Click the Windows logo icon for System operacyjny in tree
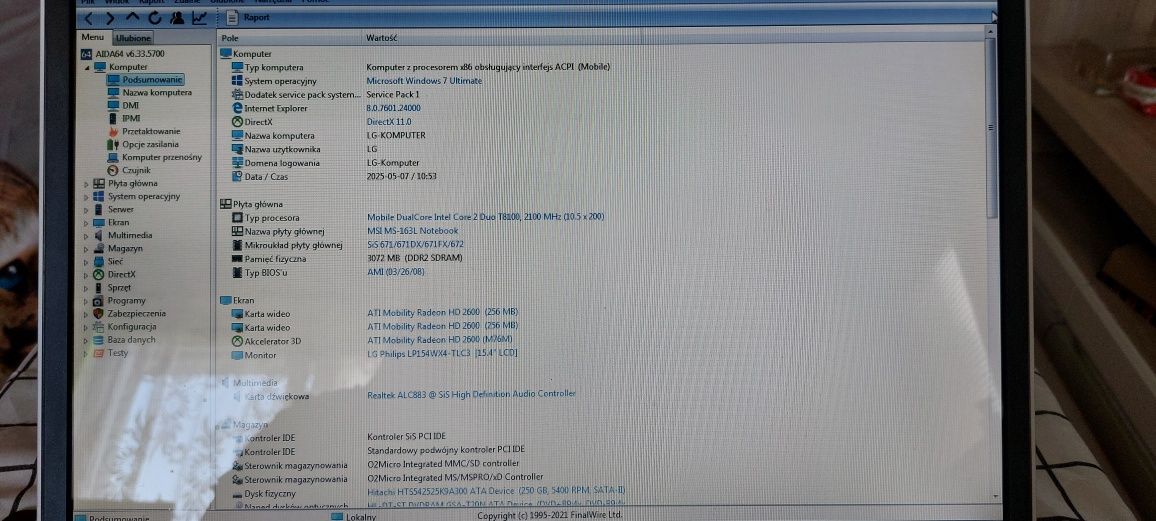This screenshot has width=1156, height=521. 98,197
